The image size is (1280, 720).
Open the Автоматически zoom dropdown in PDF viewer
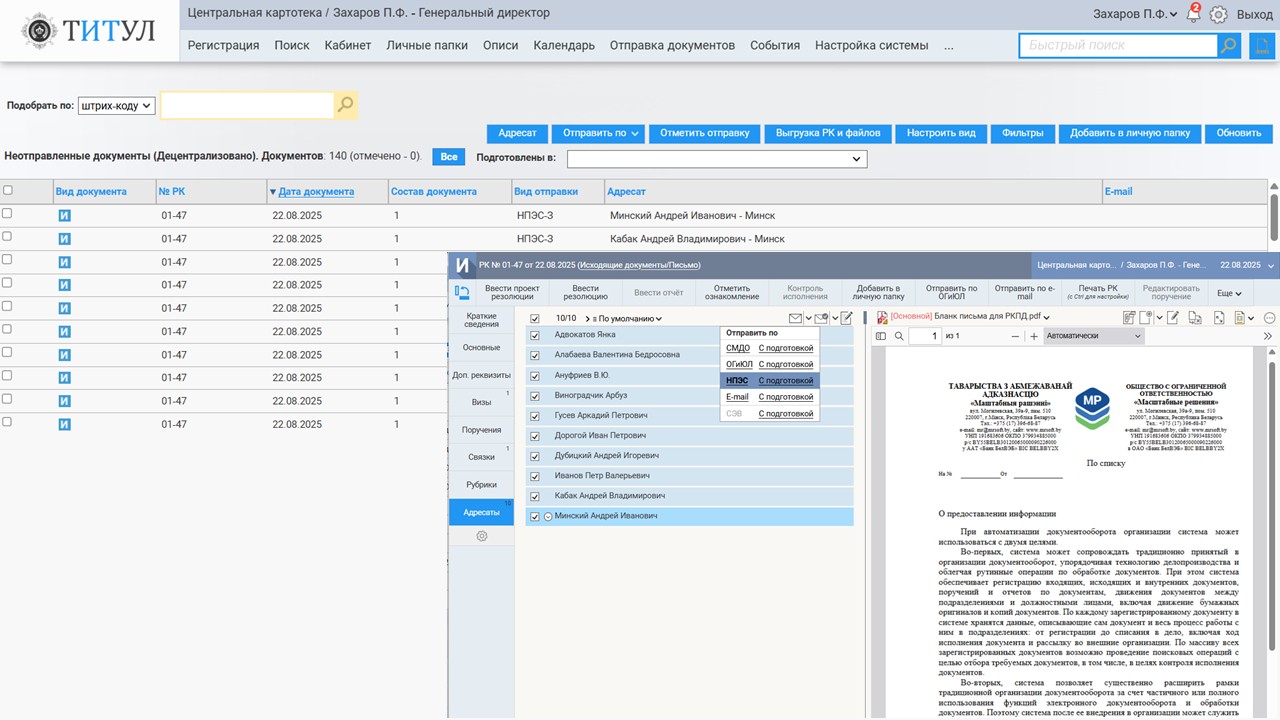pyautogui.click(x=1093, y=337)
